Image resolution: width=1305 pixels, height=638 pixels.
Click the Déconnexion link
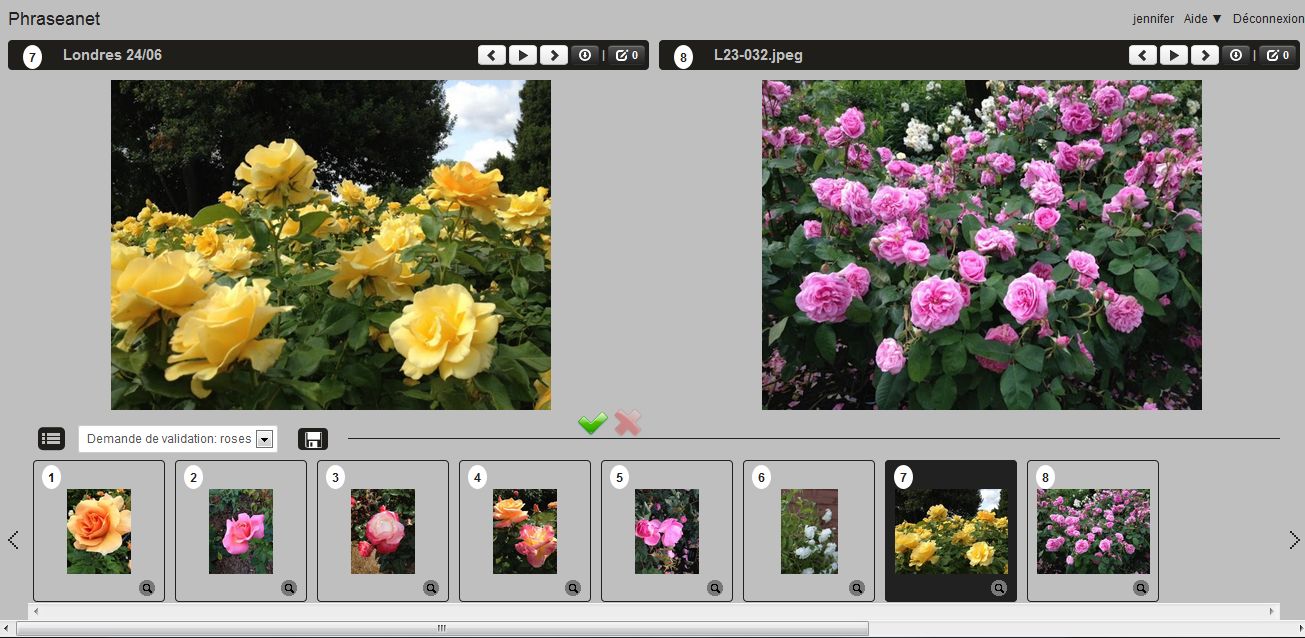(x=1268, y=19)
